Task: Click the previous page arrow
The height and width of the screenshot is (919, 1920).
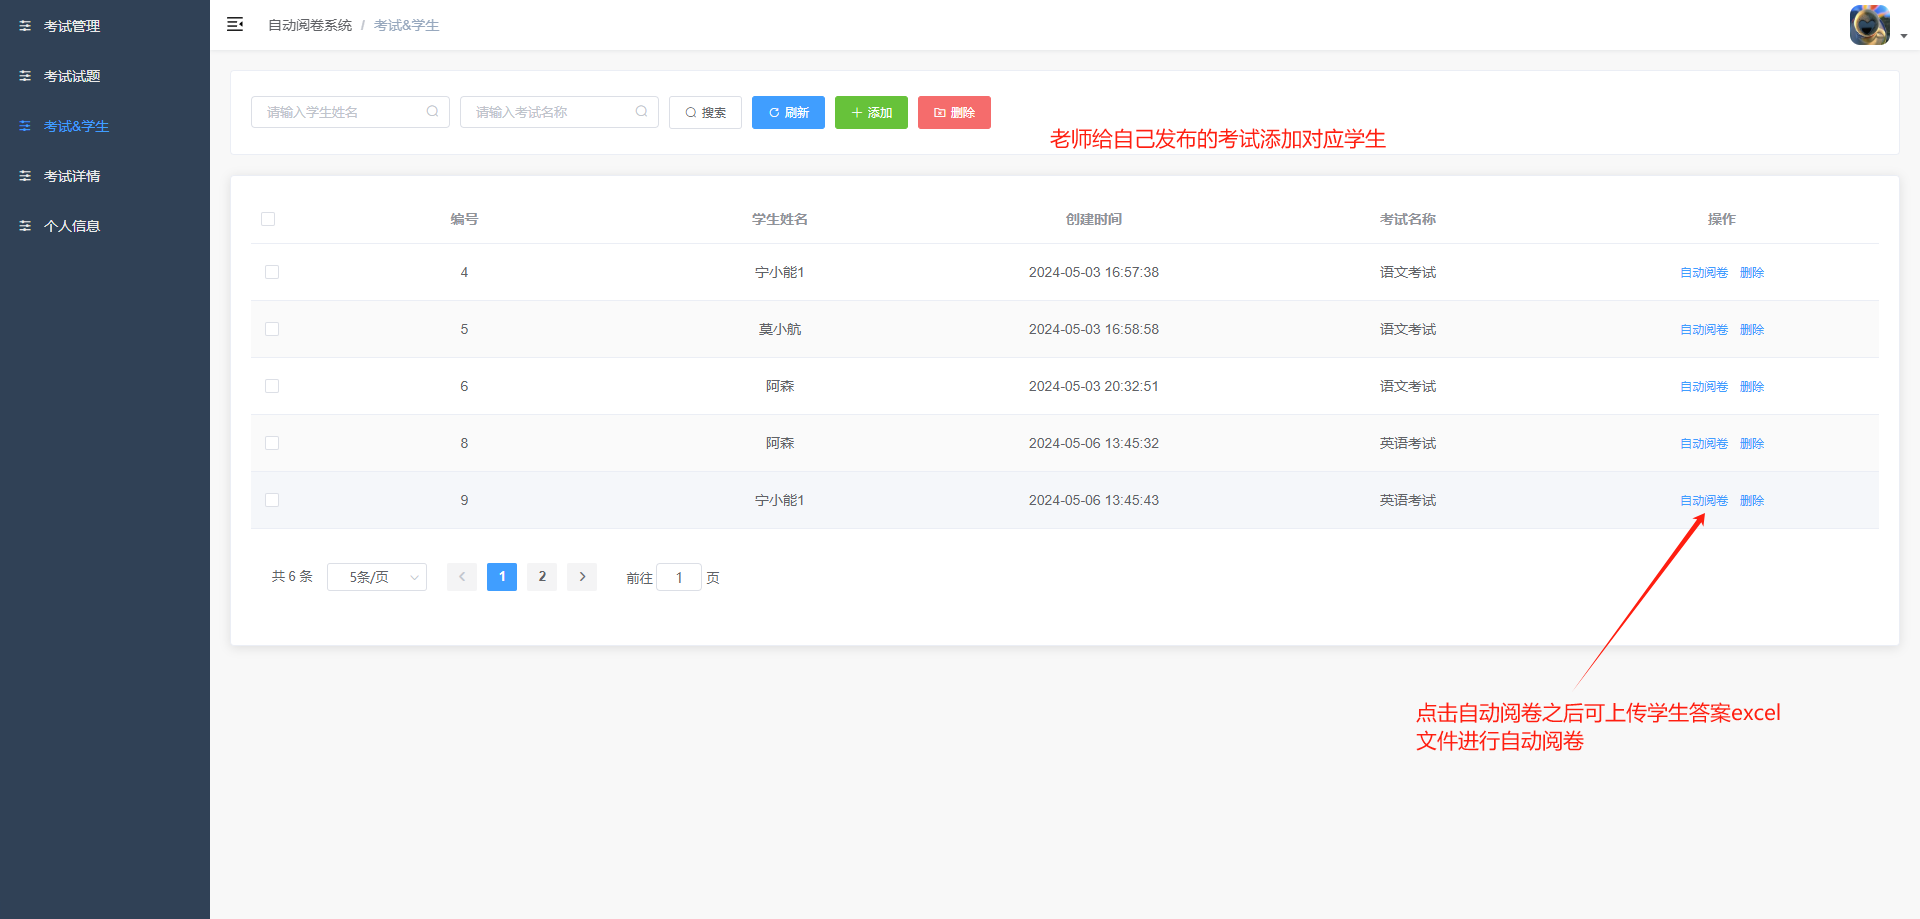Action: pyautogui.click(x=462, y=577)
